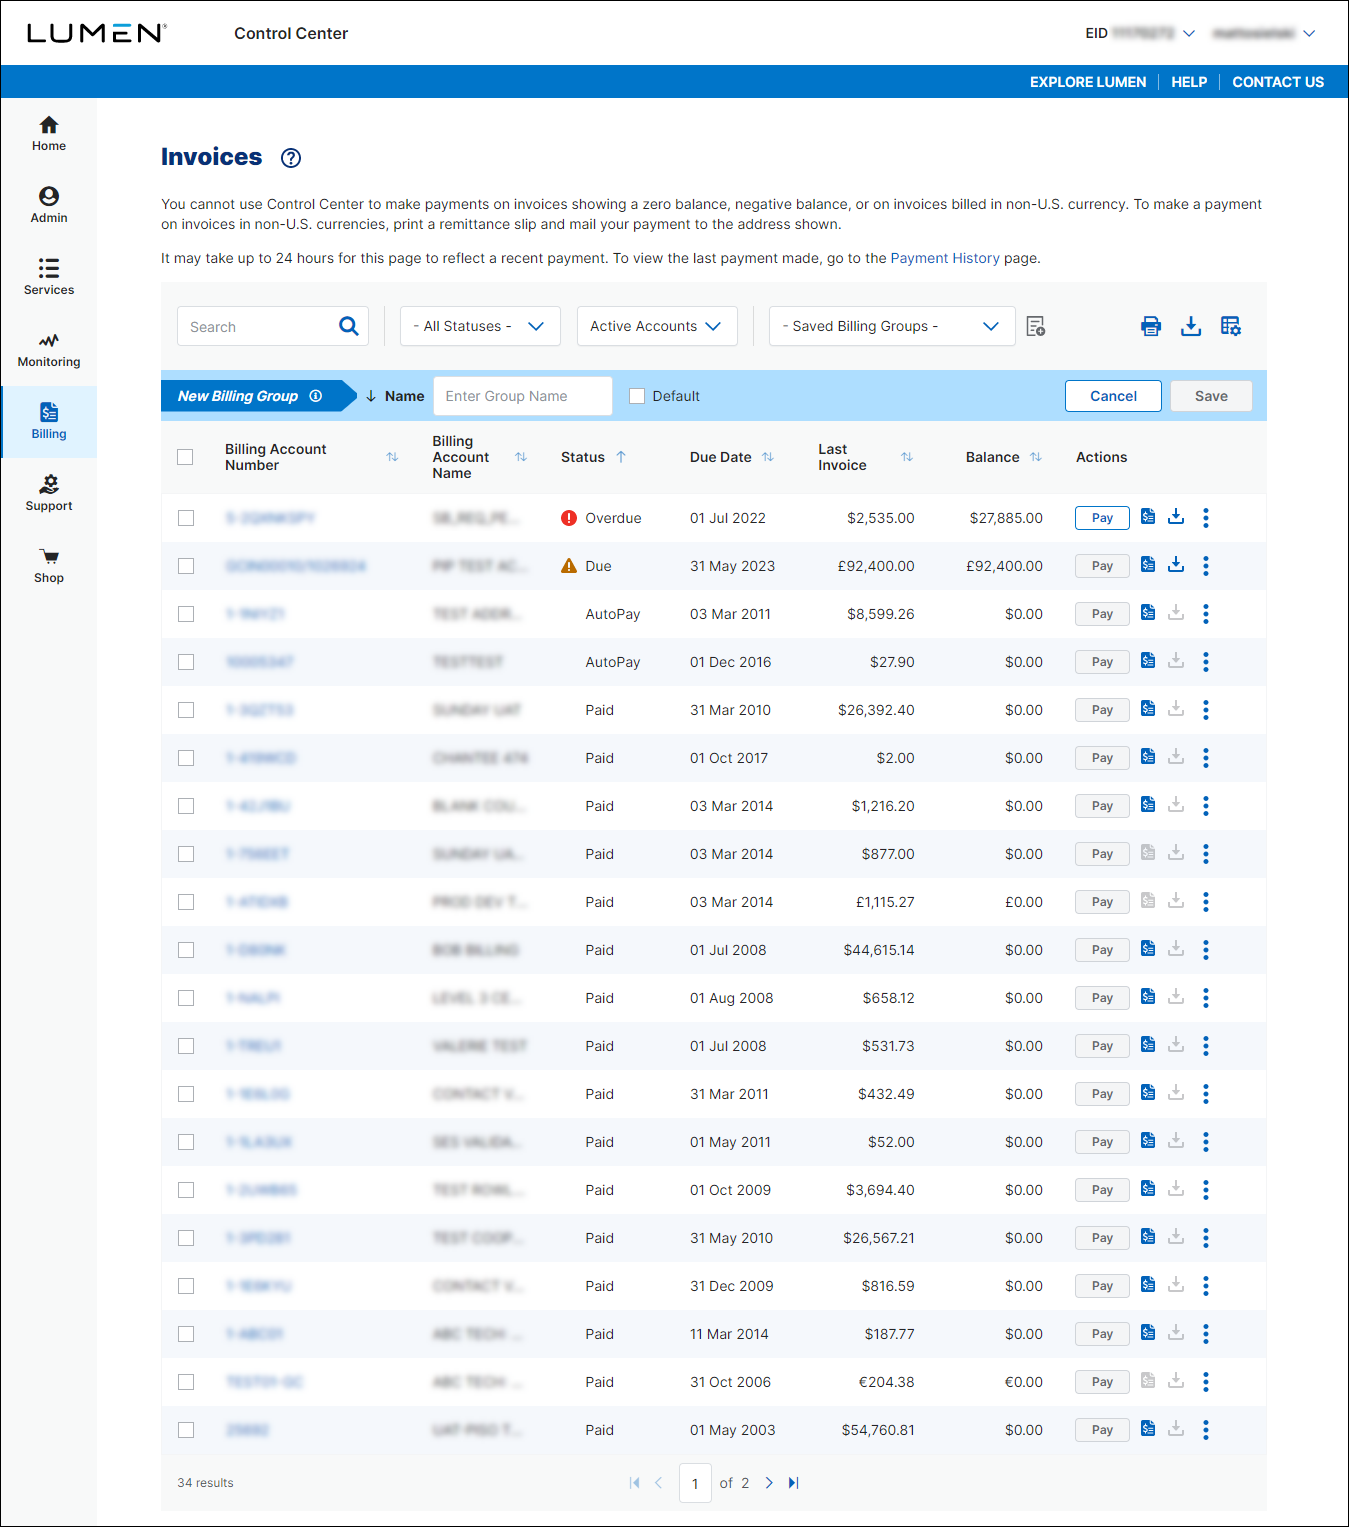The image size is (1349, 1527).
Task: Save the new billing group
Action: click(x=1211, y=396)
